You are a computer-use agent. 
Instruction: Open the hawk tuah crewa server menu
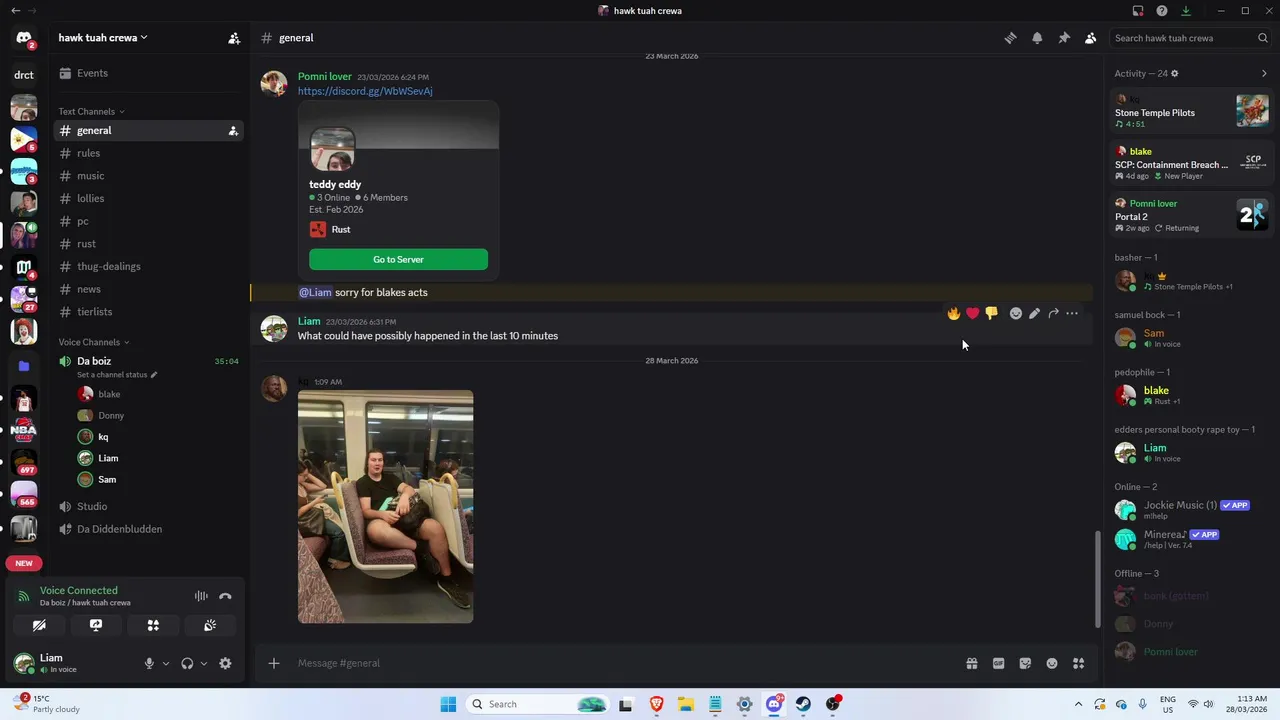[x=103, y=38]
